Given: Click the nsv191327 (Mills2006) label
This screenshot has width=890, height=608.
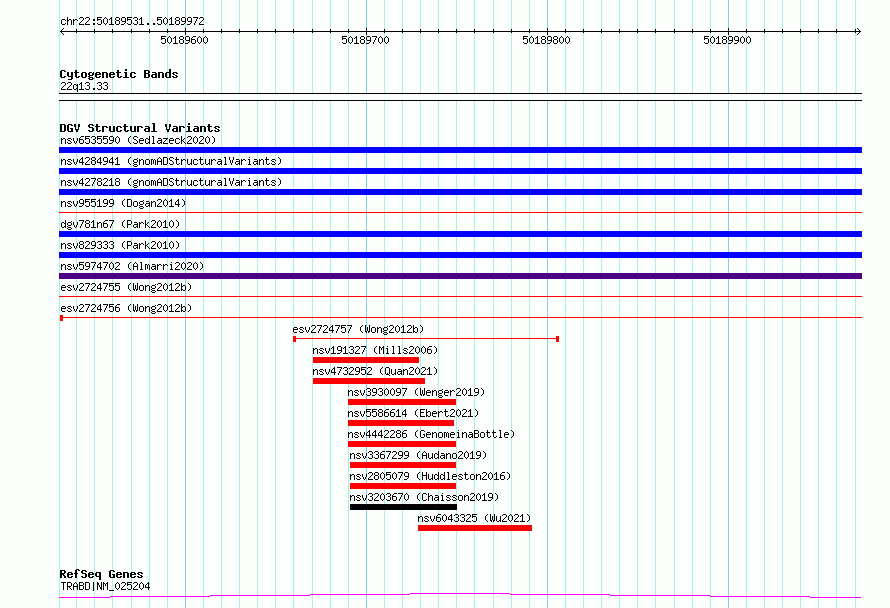Looking at the screenshot, I should (375, 350).
